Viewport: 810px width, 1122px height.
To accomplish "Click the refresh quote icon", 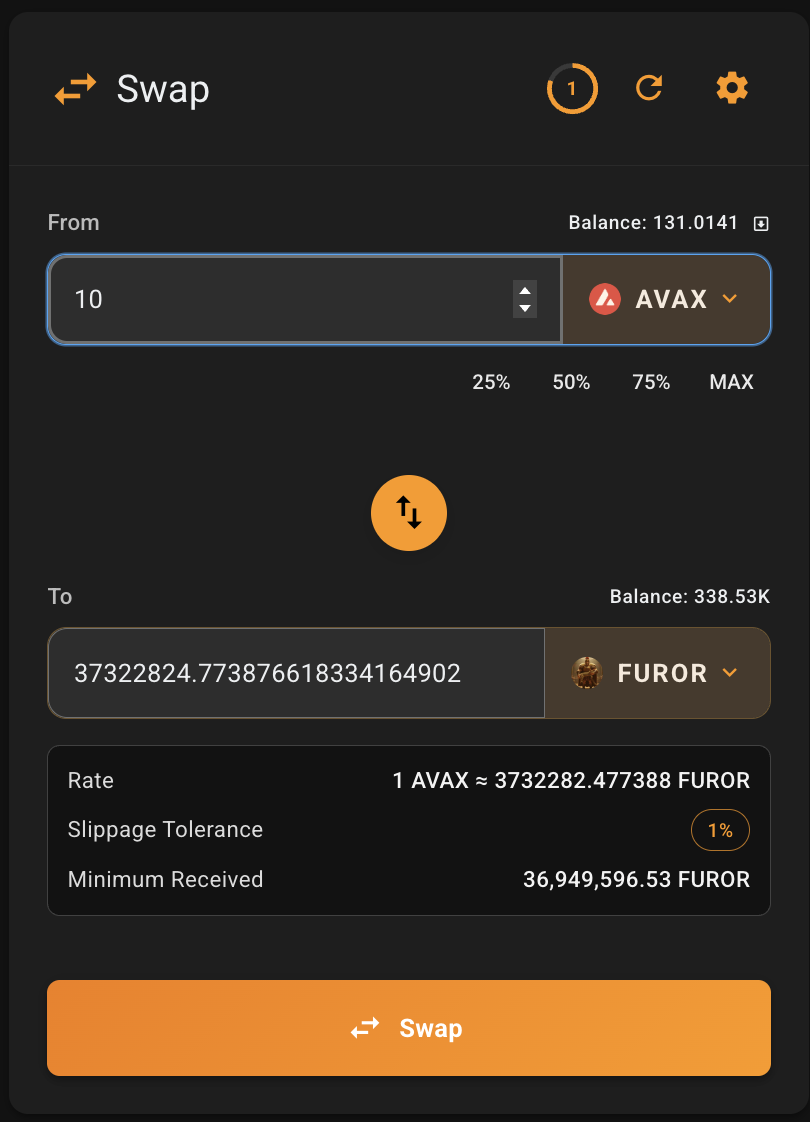I will 650,89.
